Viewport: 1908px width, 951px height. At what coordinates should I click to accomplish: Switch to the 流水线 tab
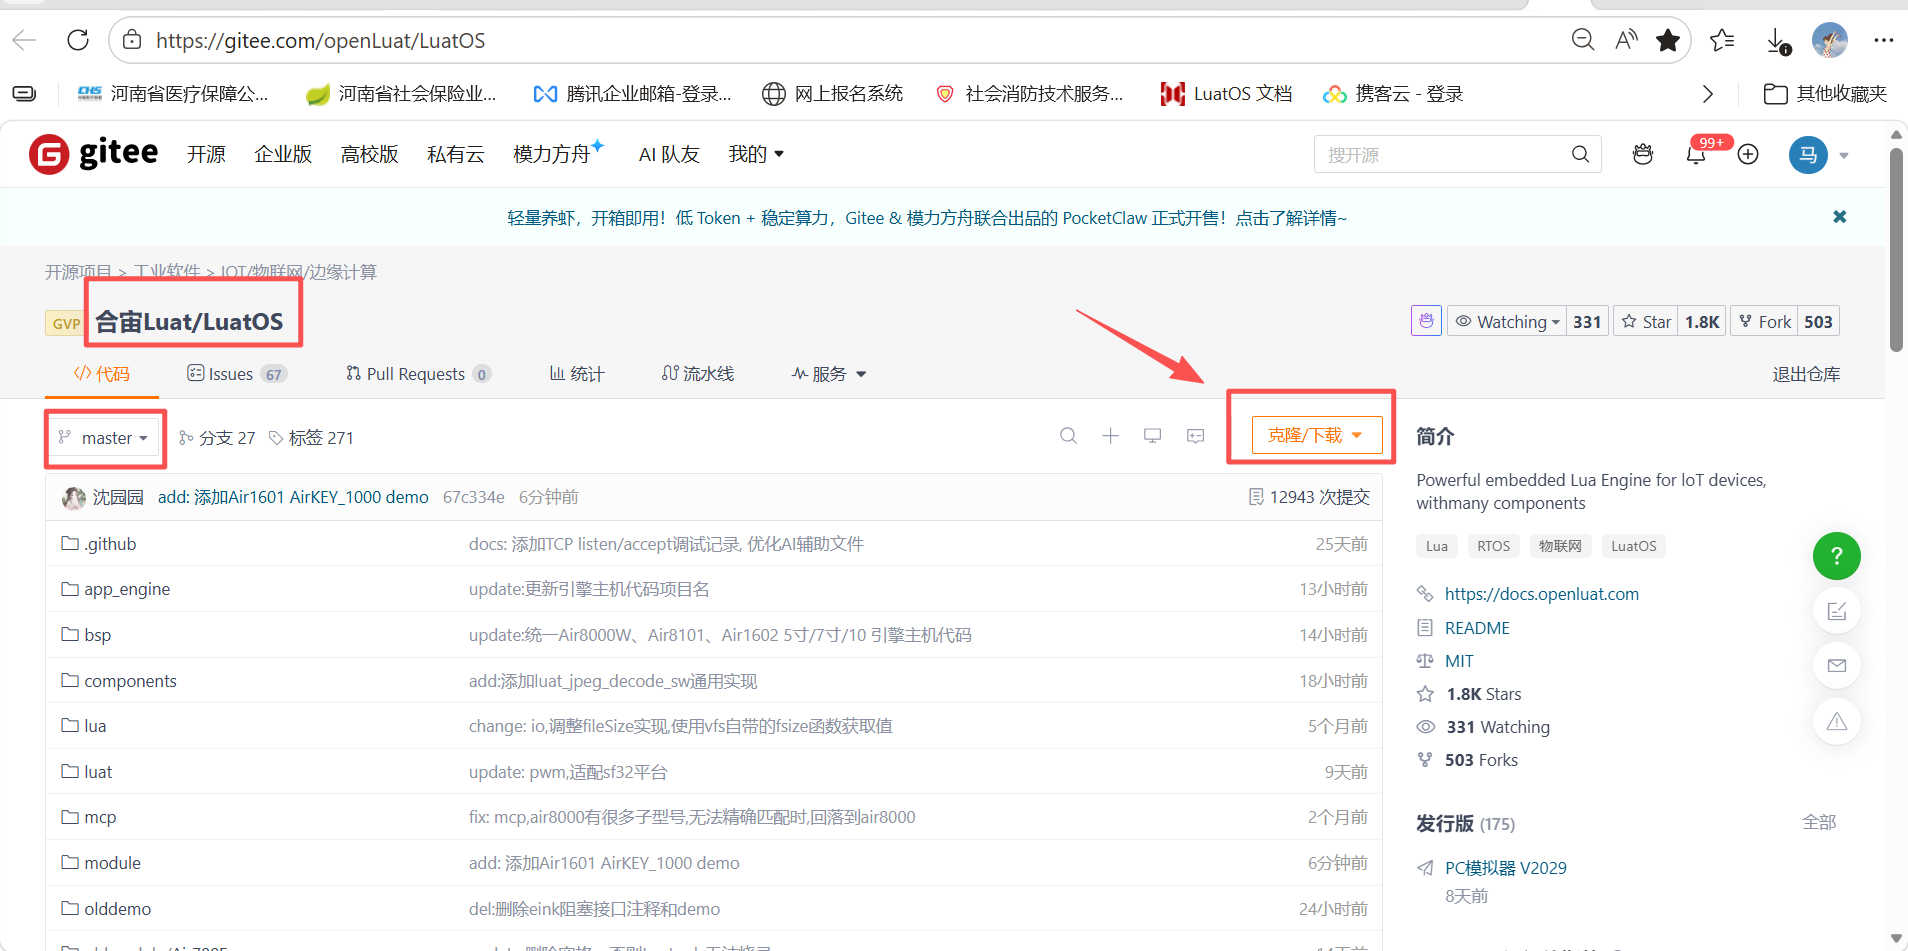tap(698, 374)
